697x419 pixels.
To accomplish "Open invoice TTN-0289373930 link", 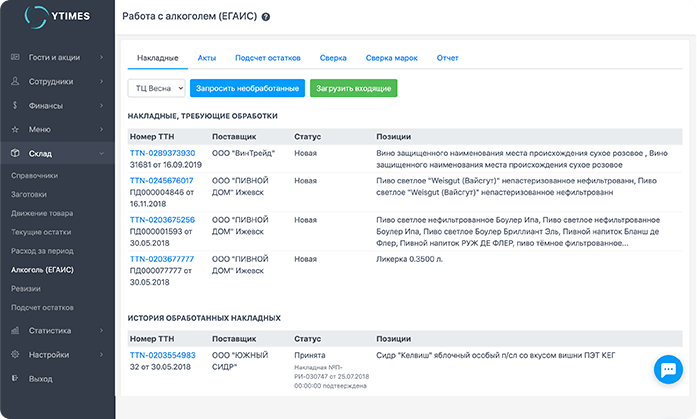I will point(162,153).
